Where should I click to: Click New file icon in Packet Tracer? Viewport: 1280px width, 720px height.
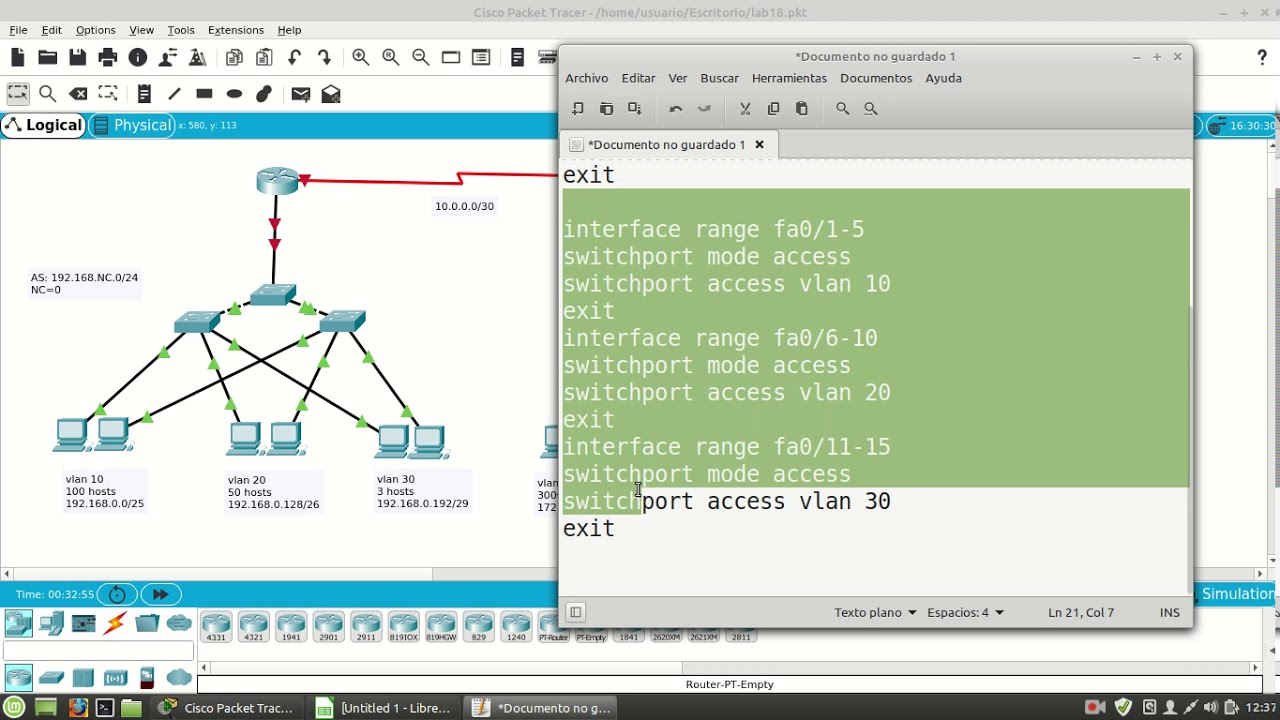[x=18, y=58]
